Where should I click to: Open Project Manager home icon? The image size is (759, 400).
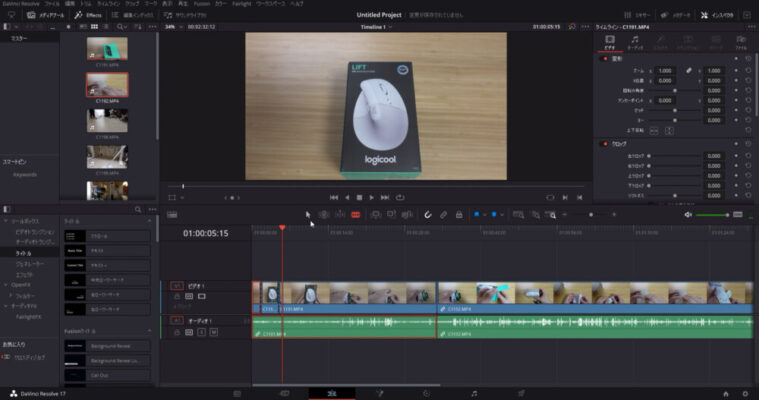pyautogui.click(x=726, y=394)
